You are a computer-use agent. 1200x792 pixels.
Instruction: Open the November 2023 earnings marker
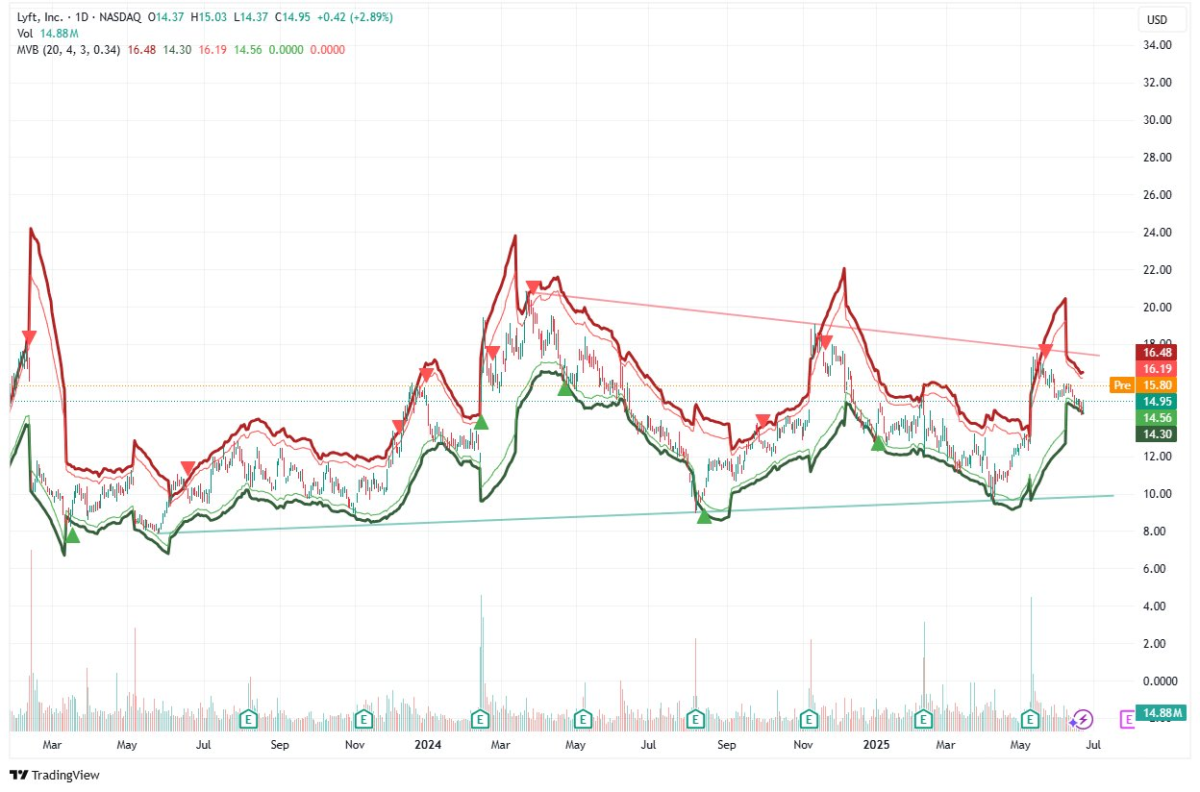(365, 718)
